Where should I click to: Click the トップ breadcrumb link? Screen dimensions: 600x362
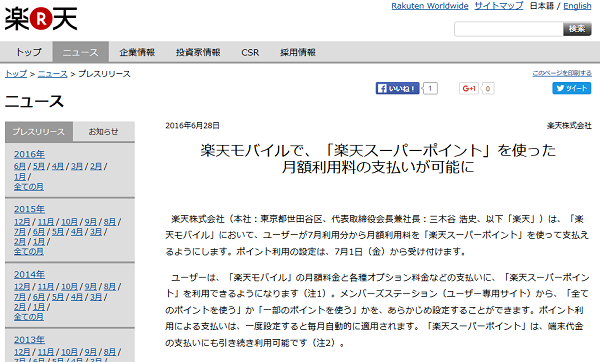coord(16,74)
